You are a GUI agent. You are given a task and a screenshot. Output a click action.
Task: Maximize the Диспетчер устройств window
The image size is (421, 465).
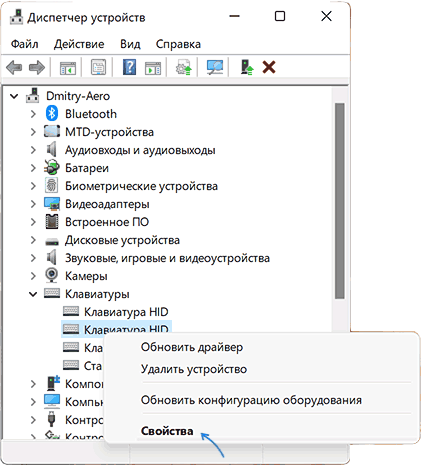pyautogui.click(x=280, y=16)
